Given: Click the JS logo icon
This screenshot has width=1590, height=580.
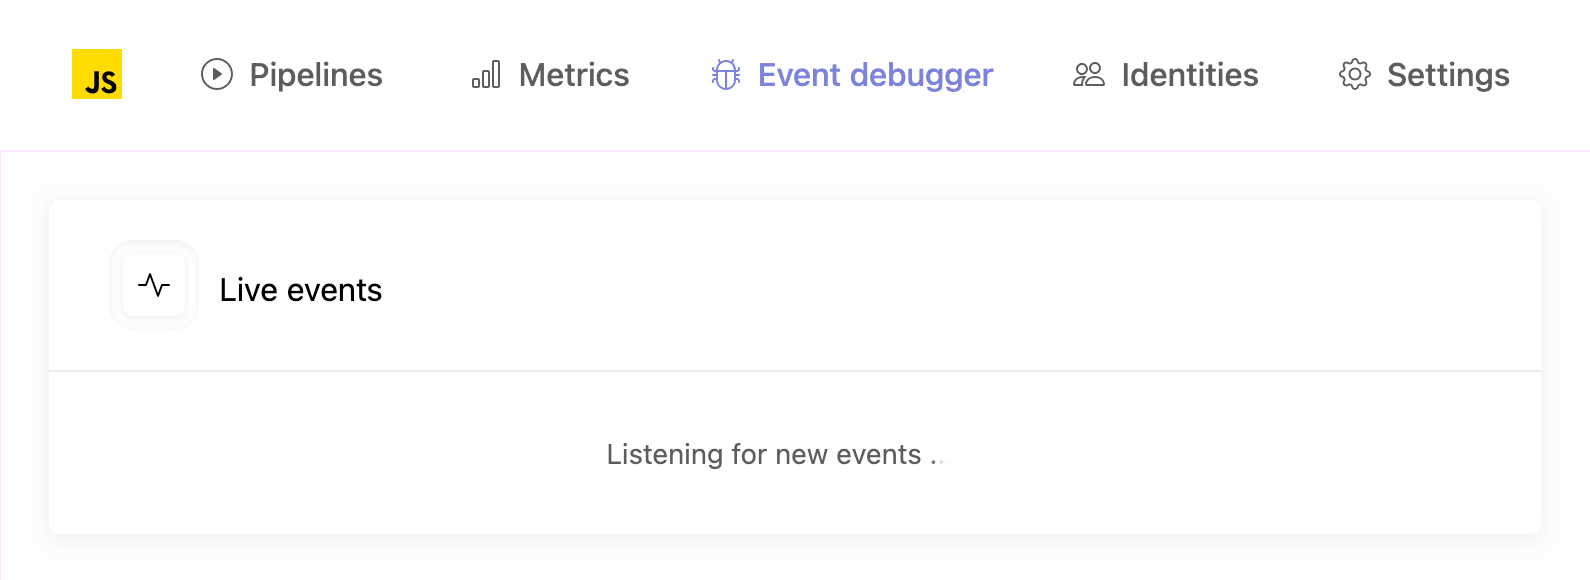Looking at the screenshot, I should click(96, 74).
